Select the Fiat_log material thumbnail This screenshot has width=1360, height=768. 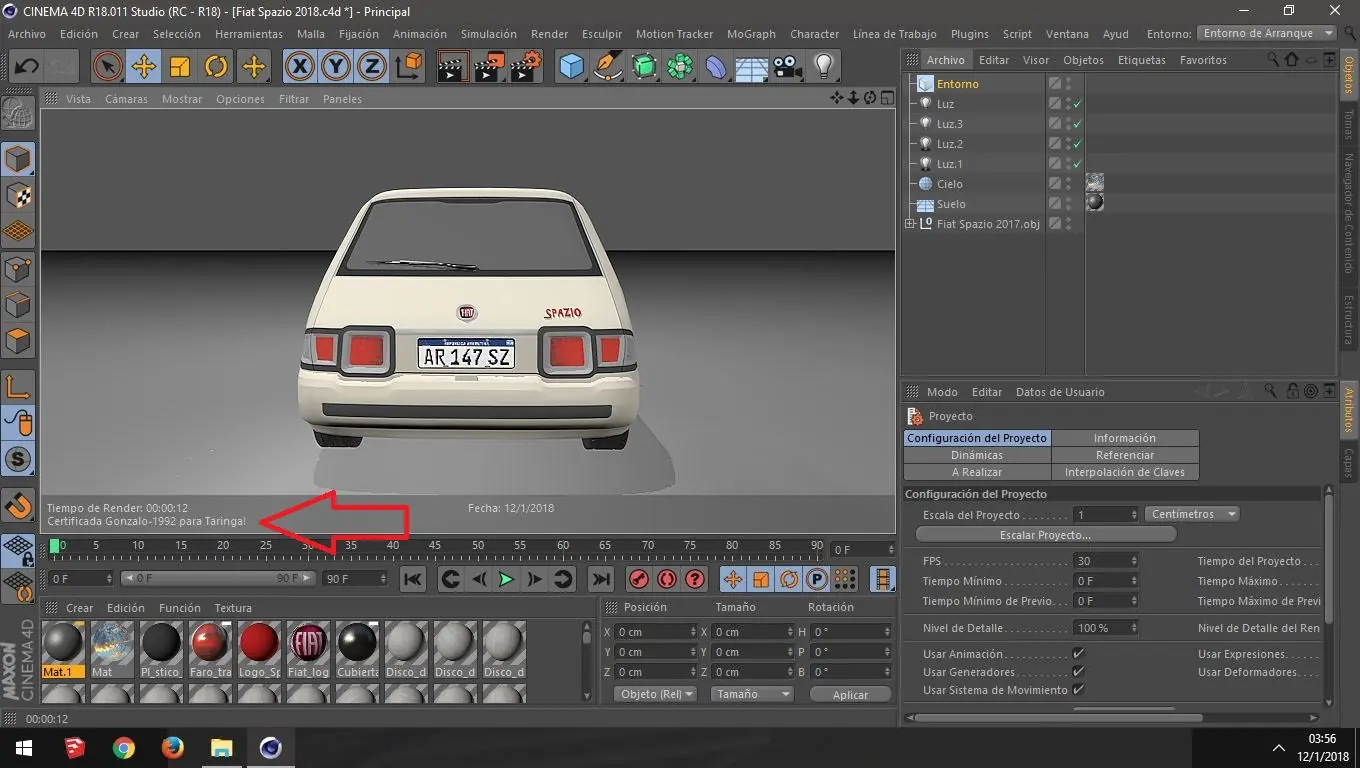tap(308, 644)
